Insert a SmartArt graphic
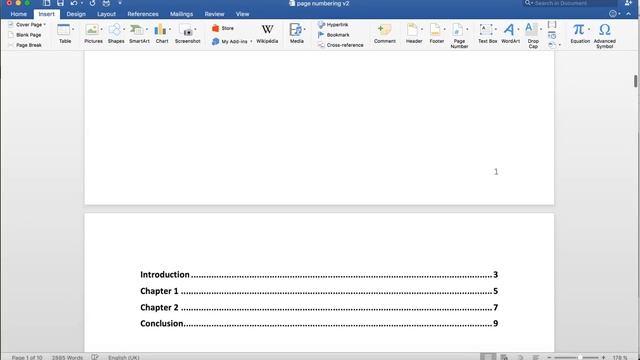 point(139,33)
